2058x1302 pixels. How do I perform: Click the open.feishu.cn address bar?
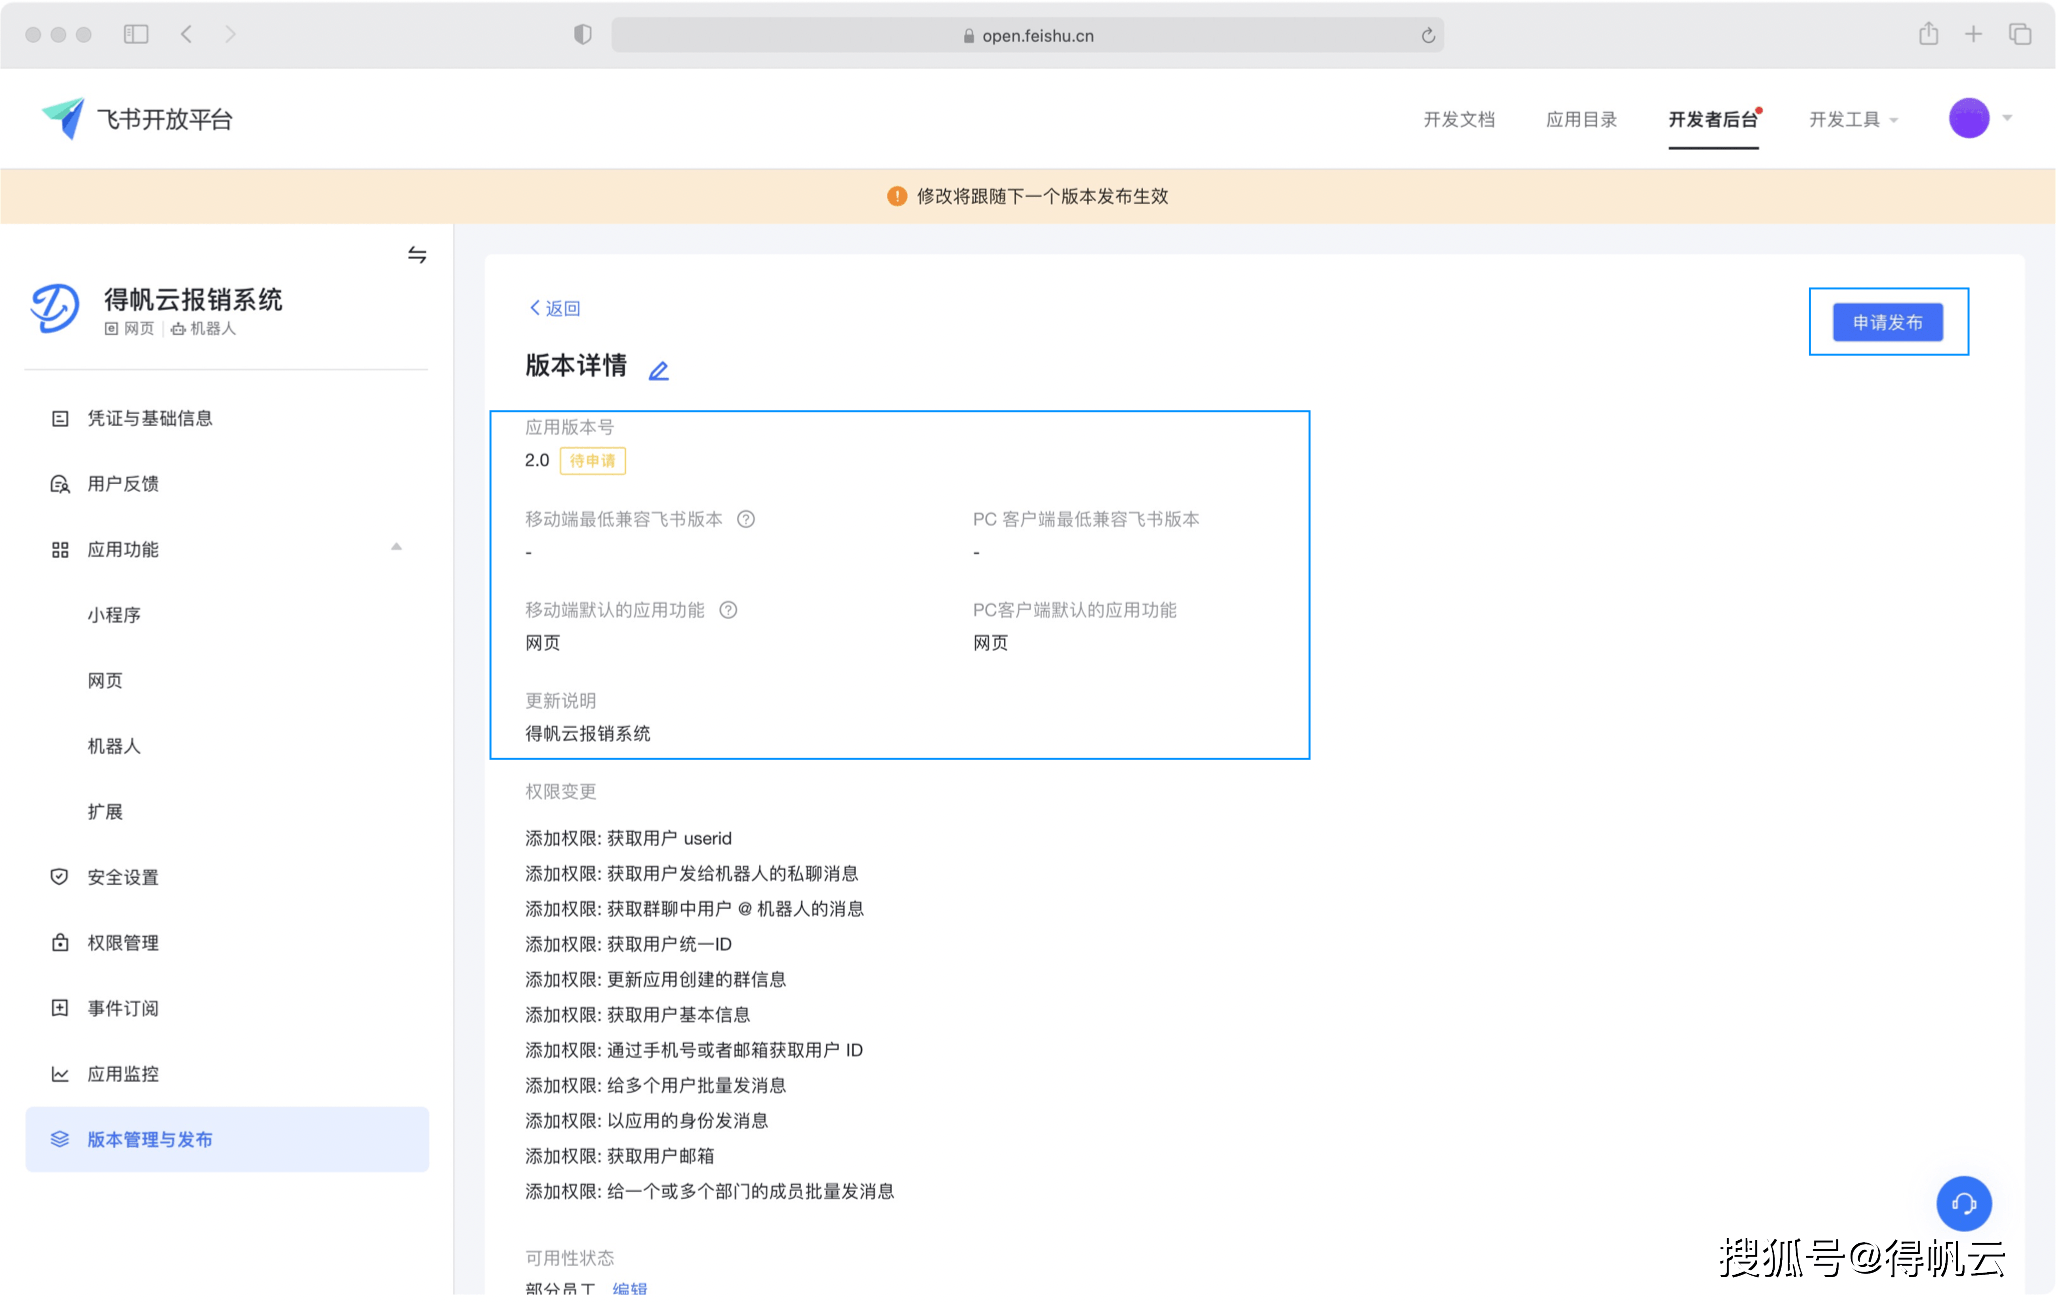pyautogui.click(x=1027, y=35)
